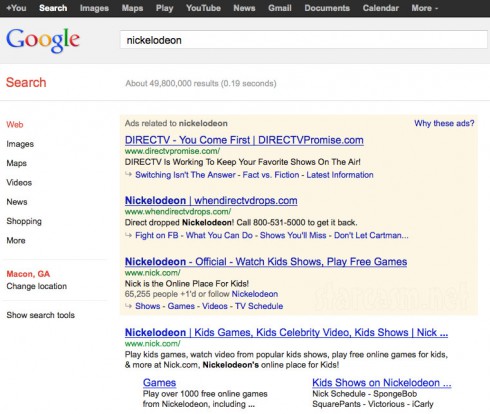Select News in the left sidebar
490x414 pixels.
tap(17, 202)
